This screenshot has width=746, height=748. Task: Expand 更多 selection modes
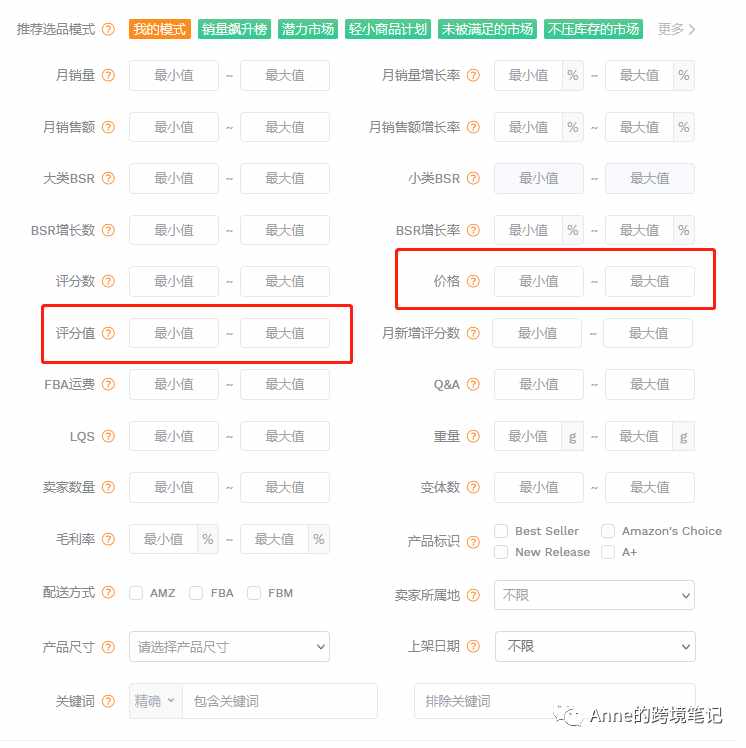point(676,29)
